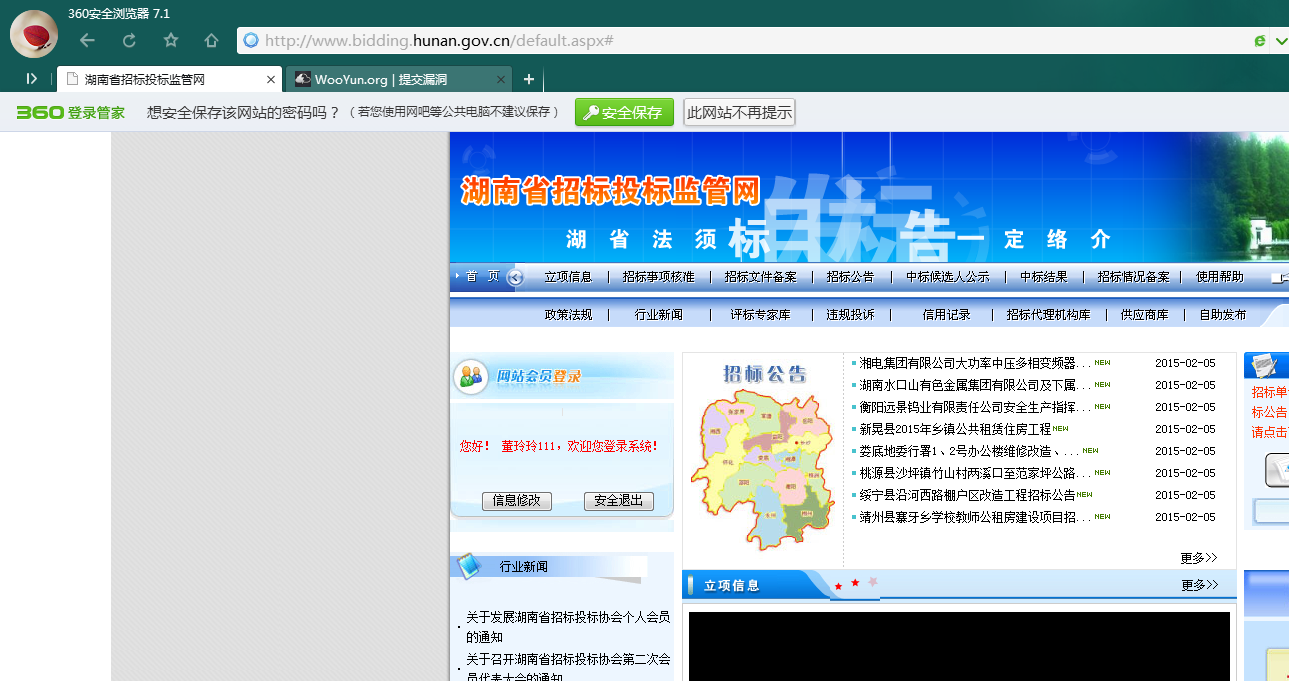The image size is (1289, 681).
Task: Open a new tab with plus button
Action: (529, 80)
